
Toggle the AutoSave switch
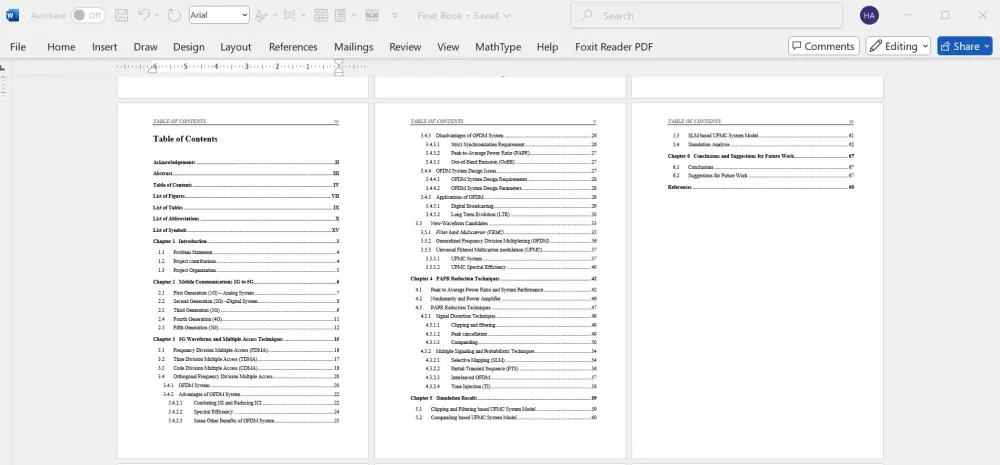[88, 15]
